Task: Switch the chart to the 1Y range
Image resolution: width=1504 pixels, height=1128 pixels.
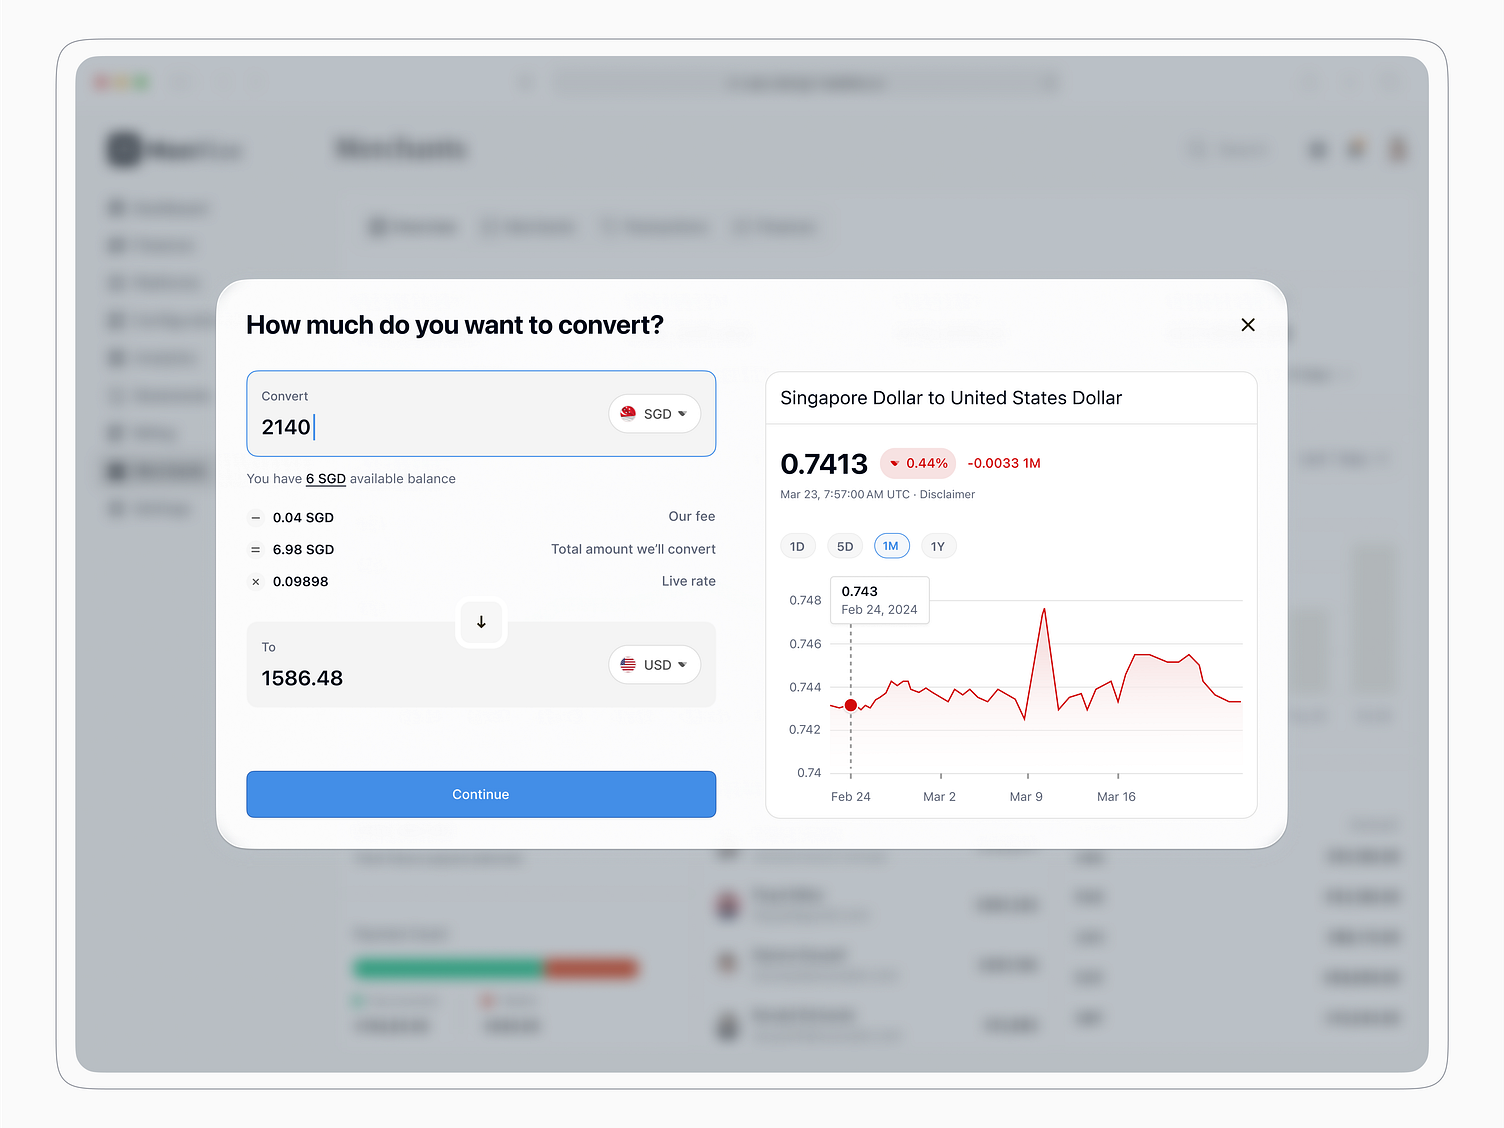Action: tap(938, 546)
